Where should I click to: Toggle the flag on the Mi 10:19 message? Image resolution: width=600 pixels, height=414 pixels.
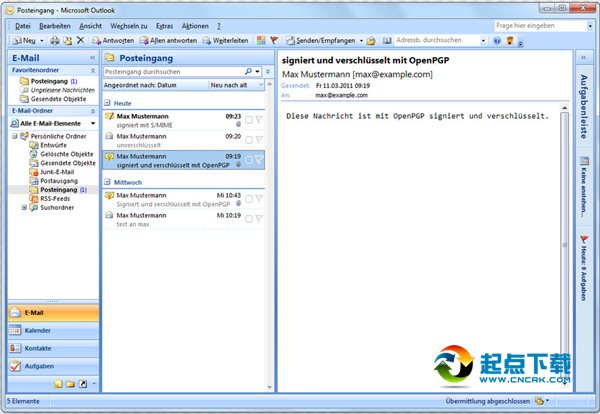point(259,218)
